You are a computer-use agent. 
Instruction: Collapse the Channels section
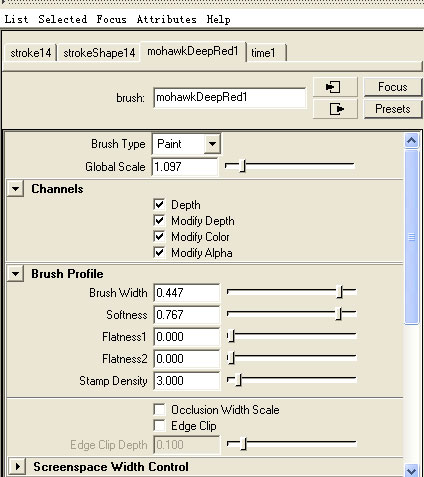click(x=15, y=189)
